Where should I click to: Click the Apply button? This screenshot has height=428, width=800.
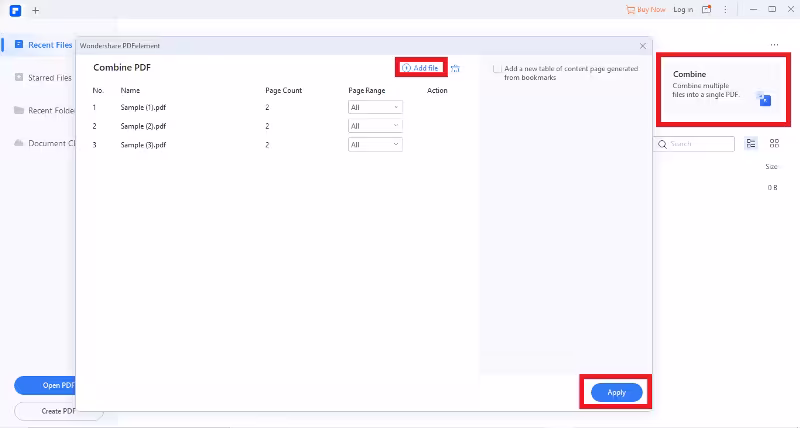point(616,392)
